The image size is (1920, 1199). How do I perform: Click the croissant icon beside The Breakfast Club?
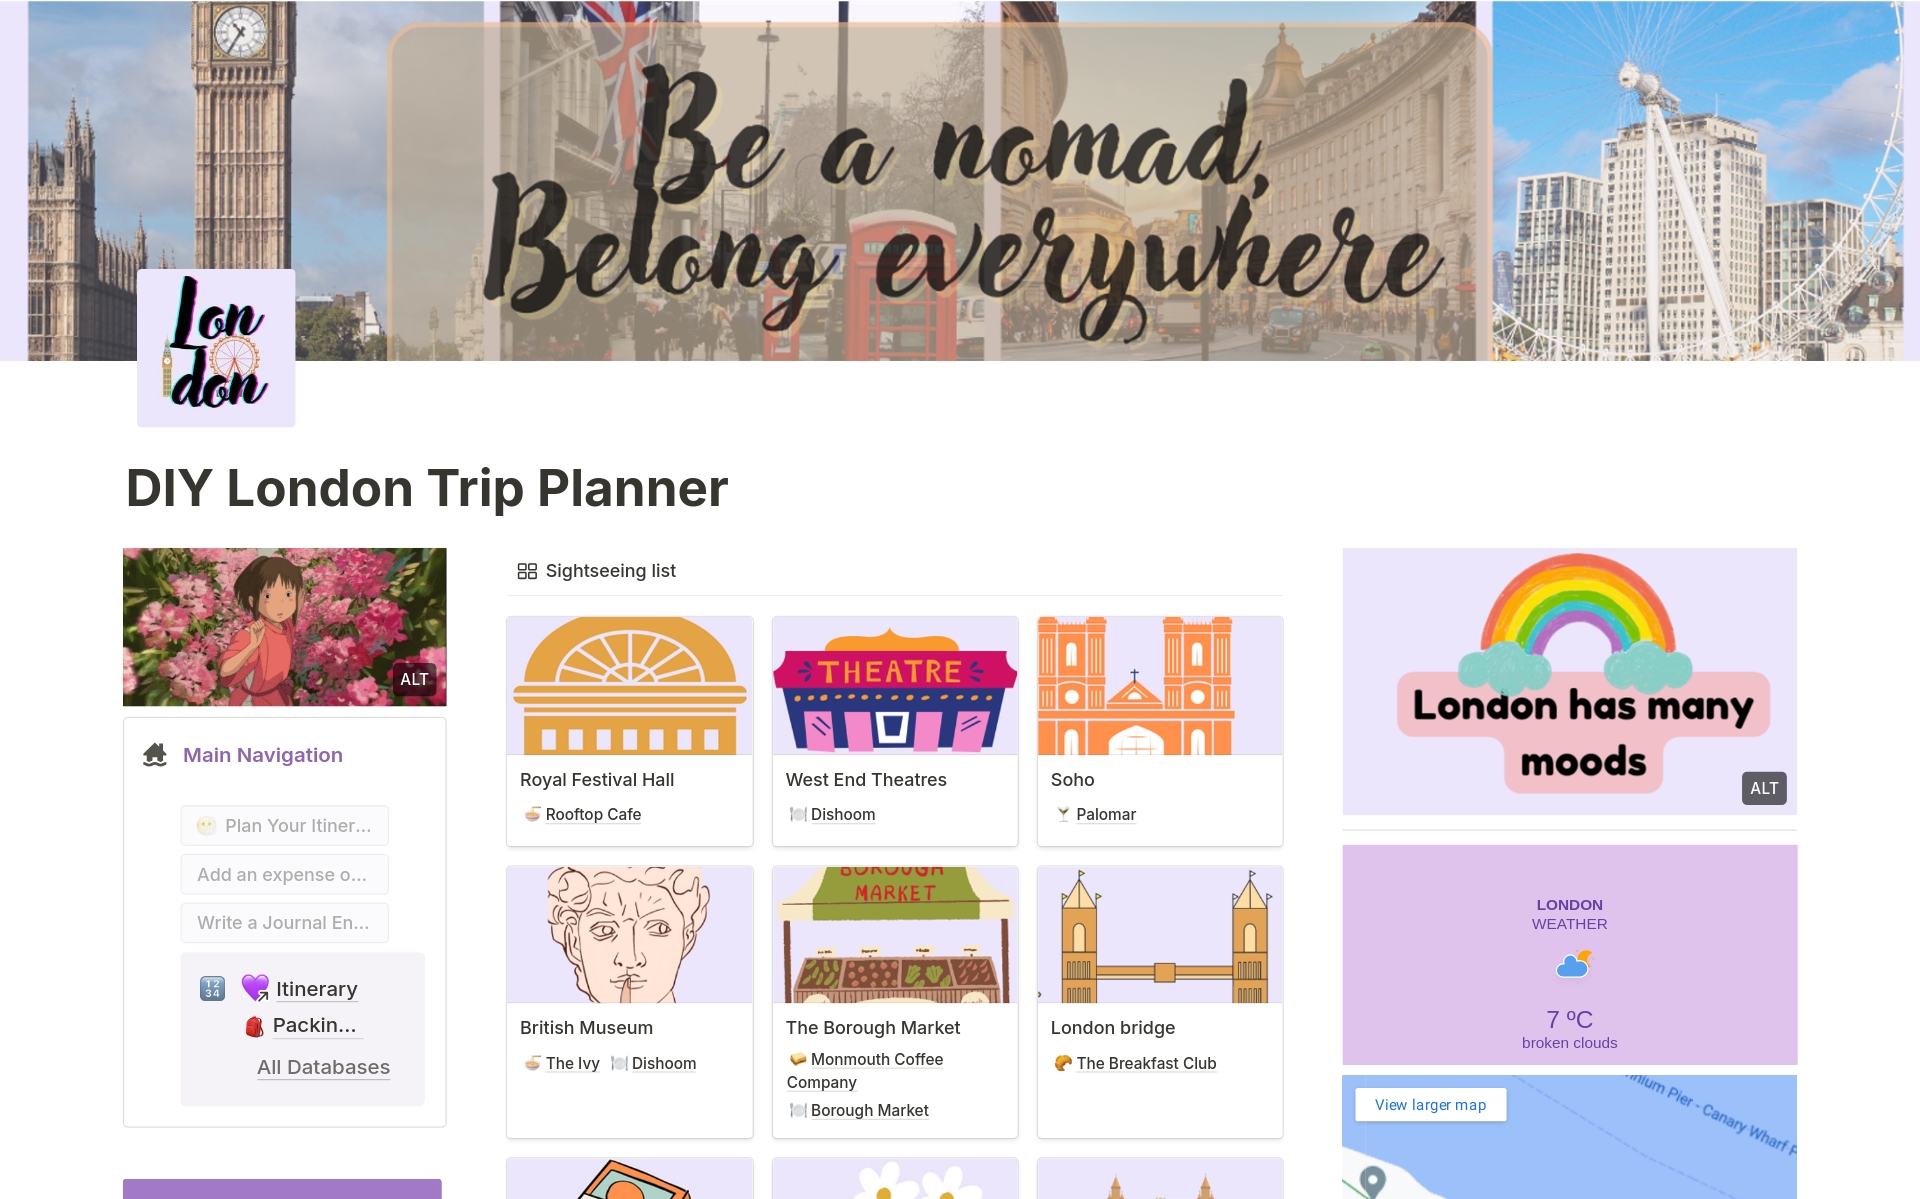[x=1062, y=1063]
